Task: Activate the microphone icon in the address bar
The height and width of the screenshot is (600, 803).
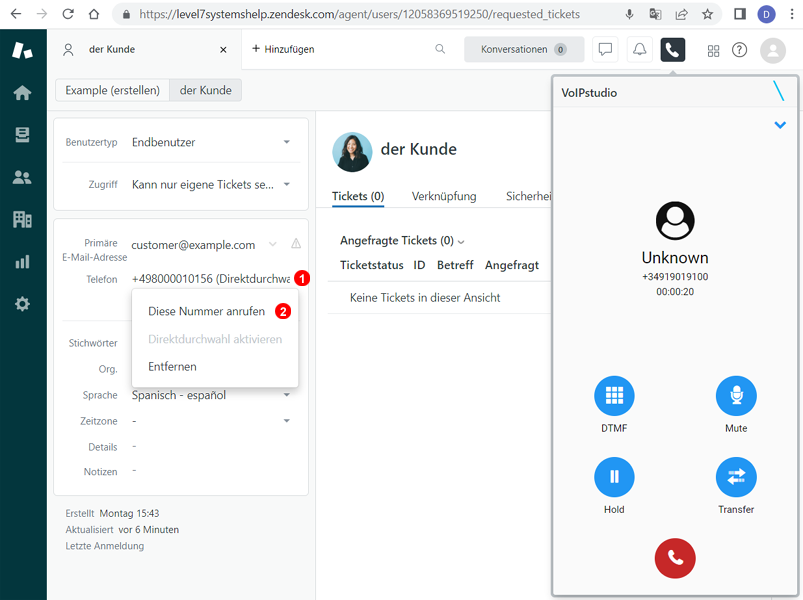Action: tap(630, 14)
